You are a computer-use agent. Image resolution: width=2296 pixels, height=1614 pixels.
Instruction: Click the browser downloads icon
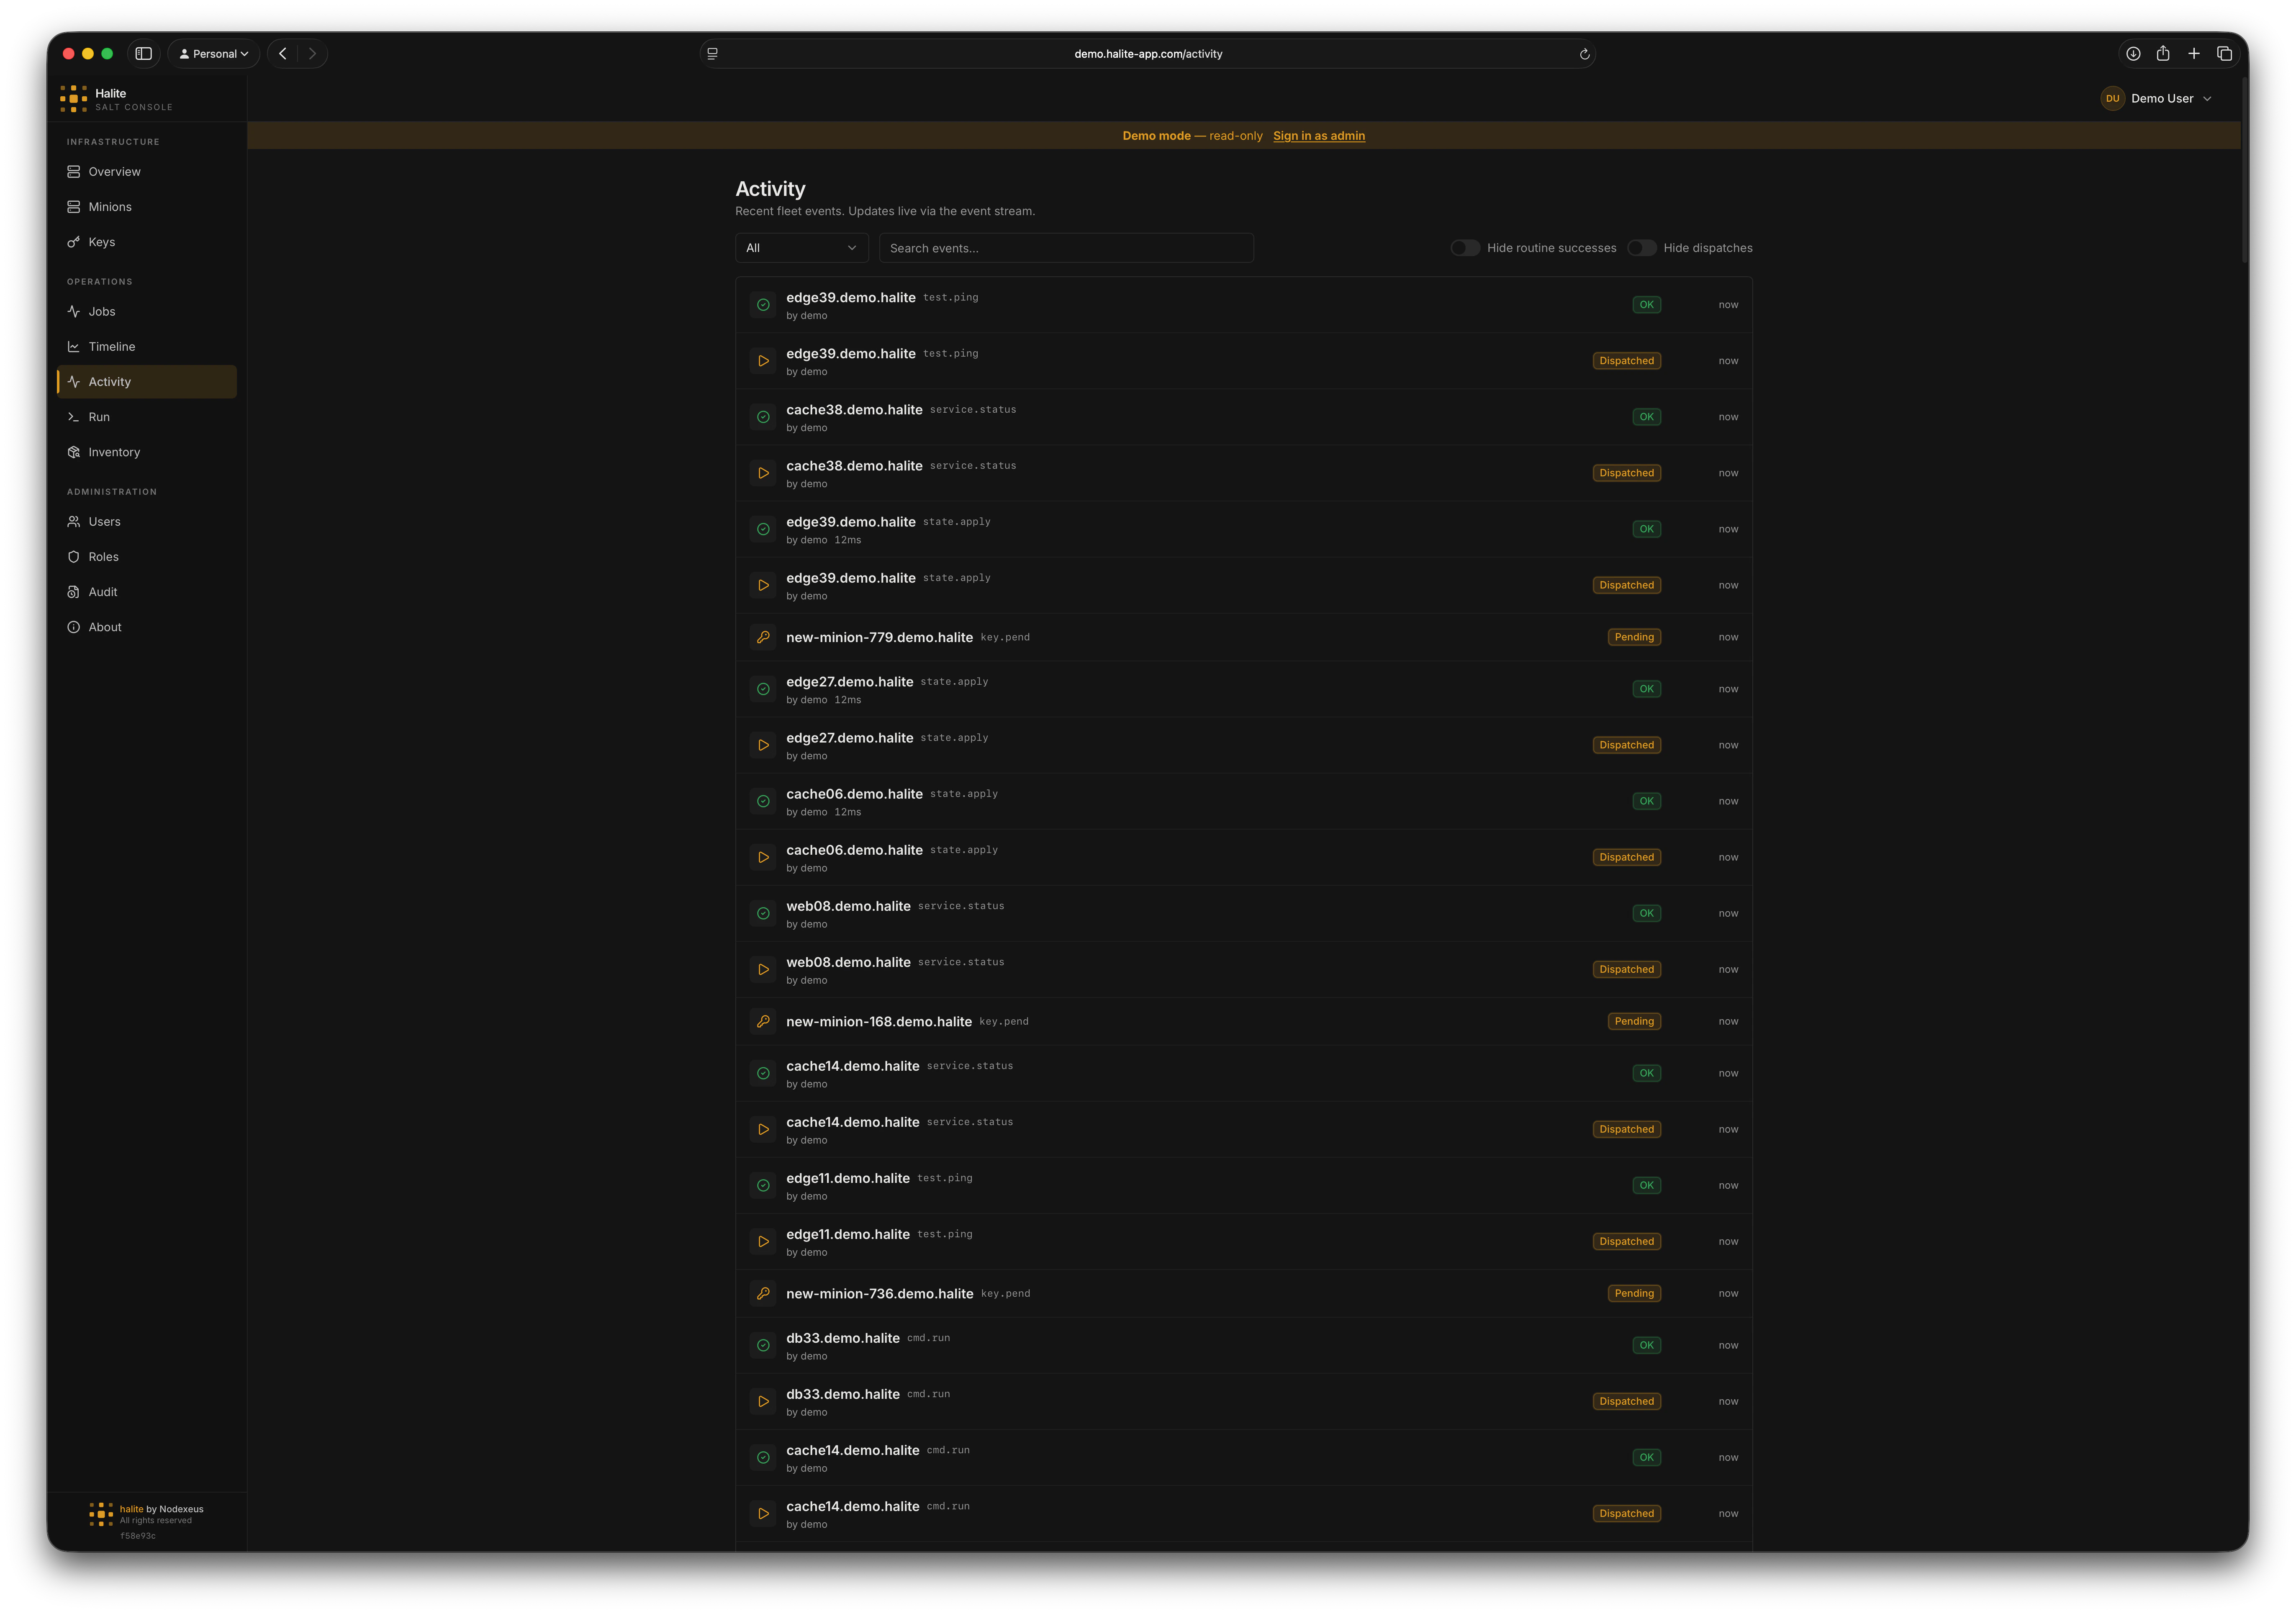pos(2133,54)
